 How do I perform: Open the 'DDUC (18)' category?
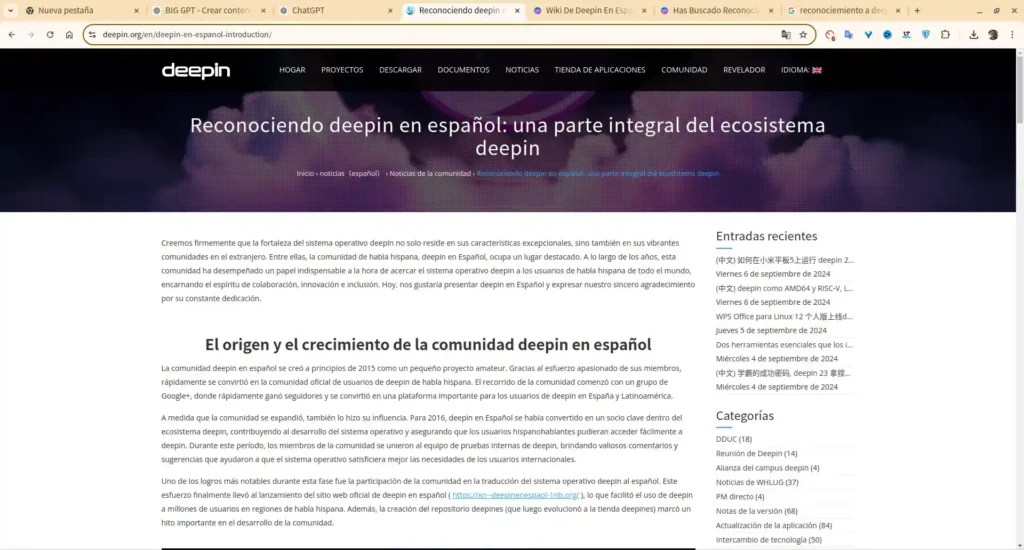pos(733,439)
